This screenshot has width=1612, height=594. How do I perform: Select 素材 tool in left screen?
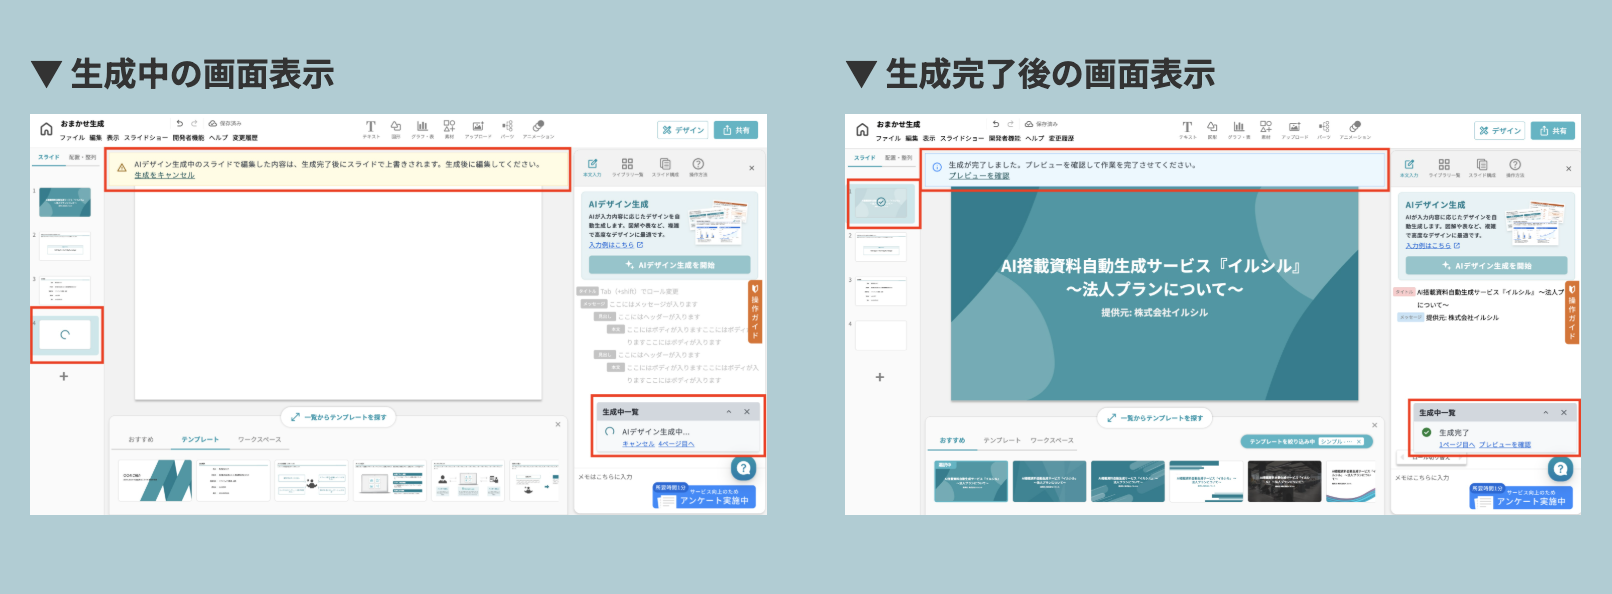(x=450, y=130)
